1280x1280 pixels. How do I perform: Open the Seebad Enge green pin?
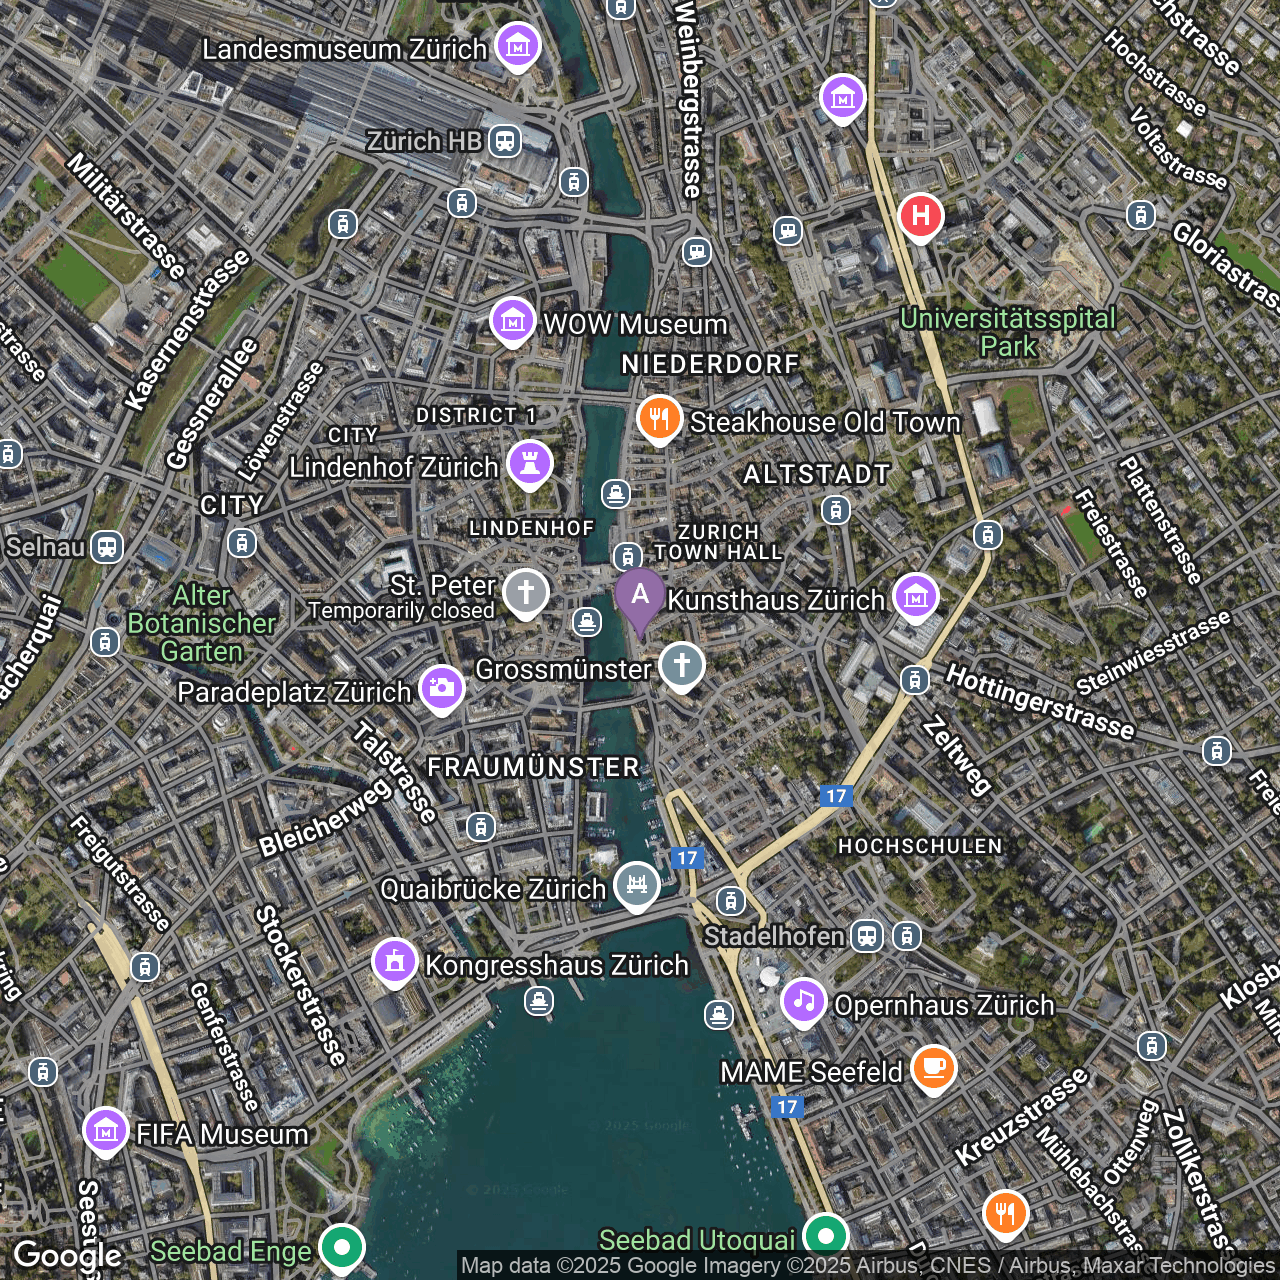pos(342,1250)
